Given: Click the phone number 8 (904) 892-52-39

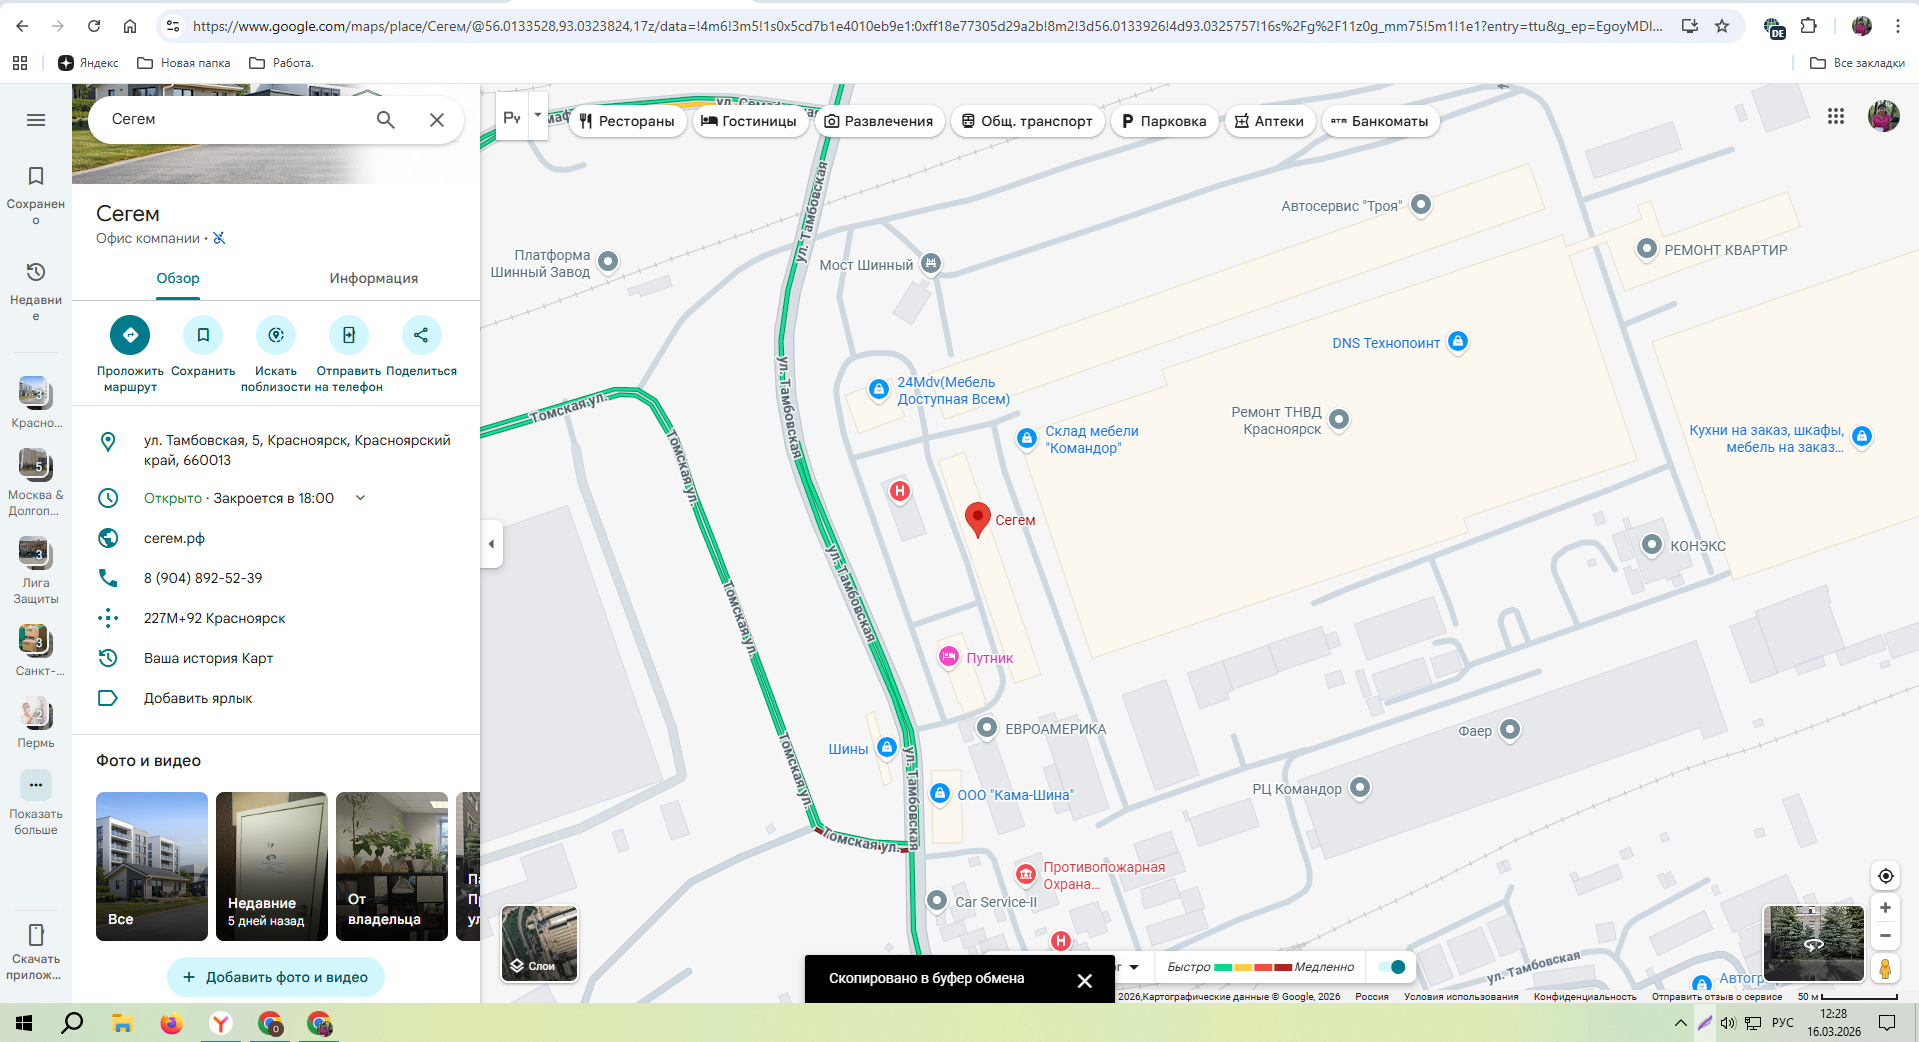Looking at the screenshot, I should point(203,578).
